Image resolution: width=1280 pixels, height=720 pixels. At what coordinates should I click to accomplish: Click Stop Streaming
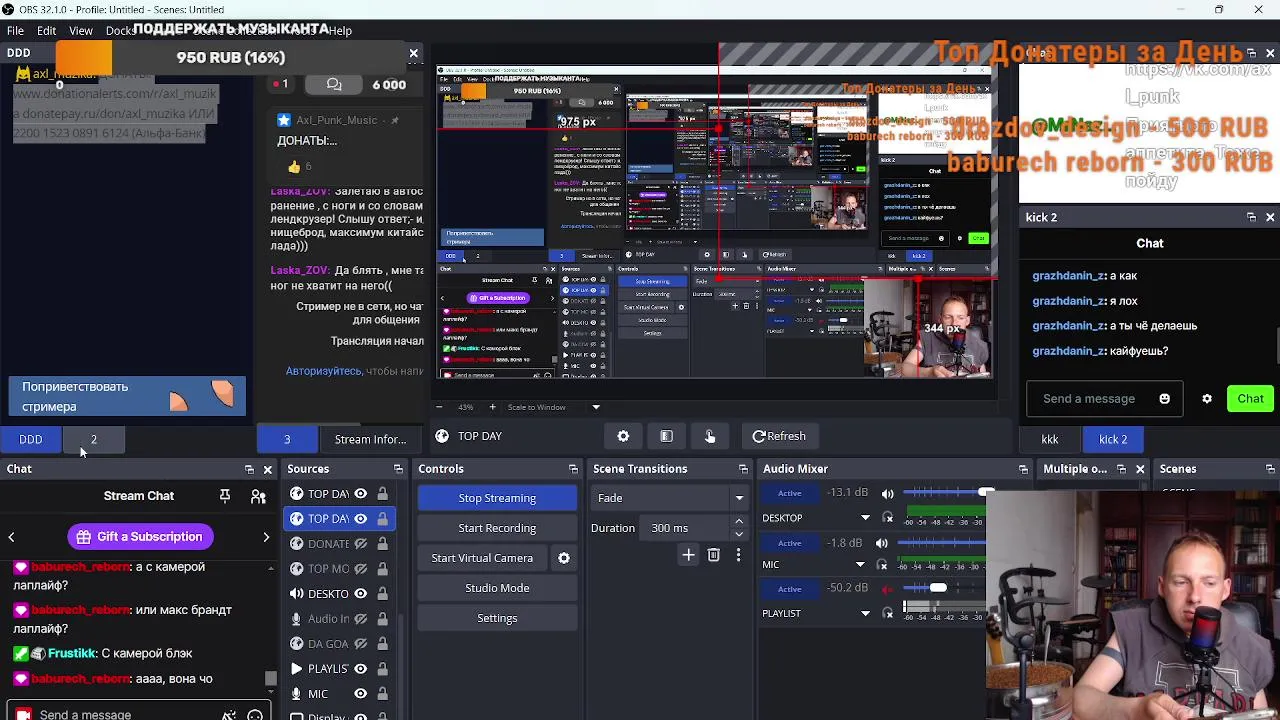point(497,498)
